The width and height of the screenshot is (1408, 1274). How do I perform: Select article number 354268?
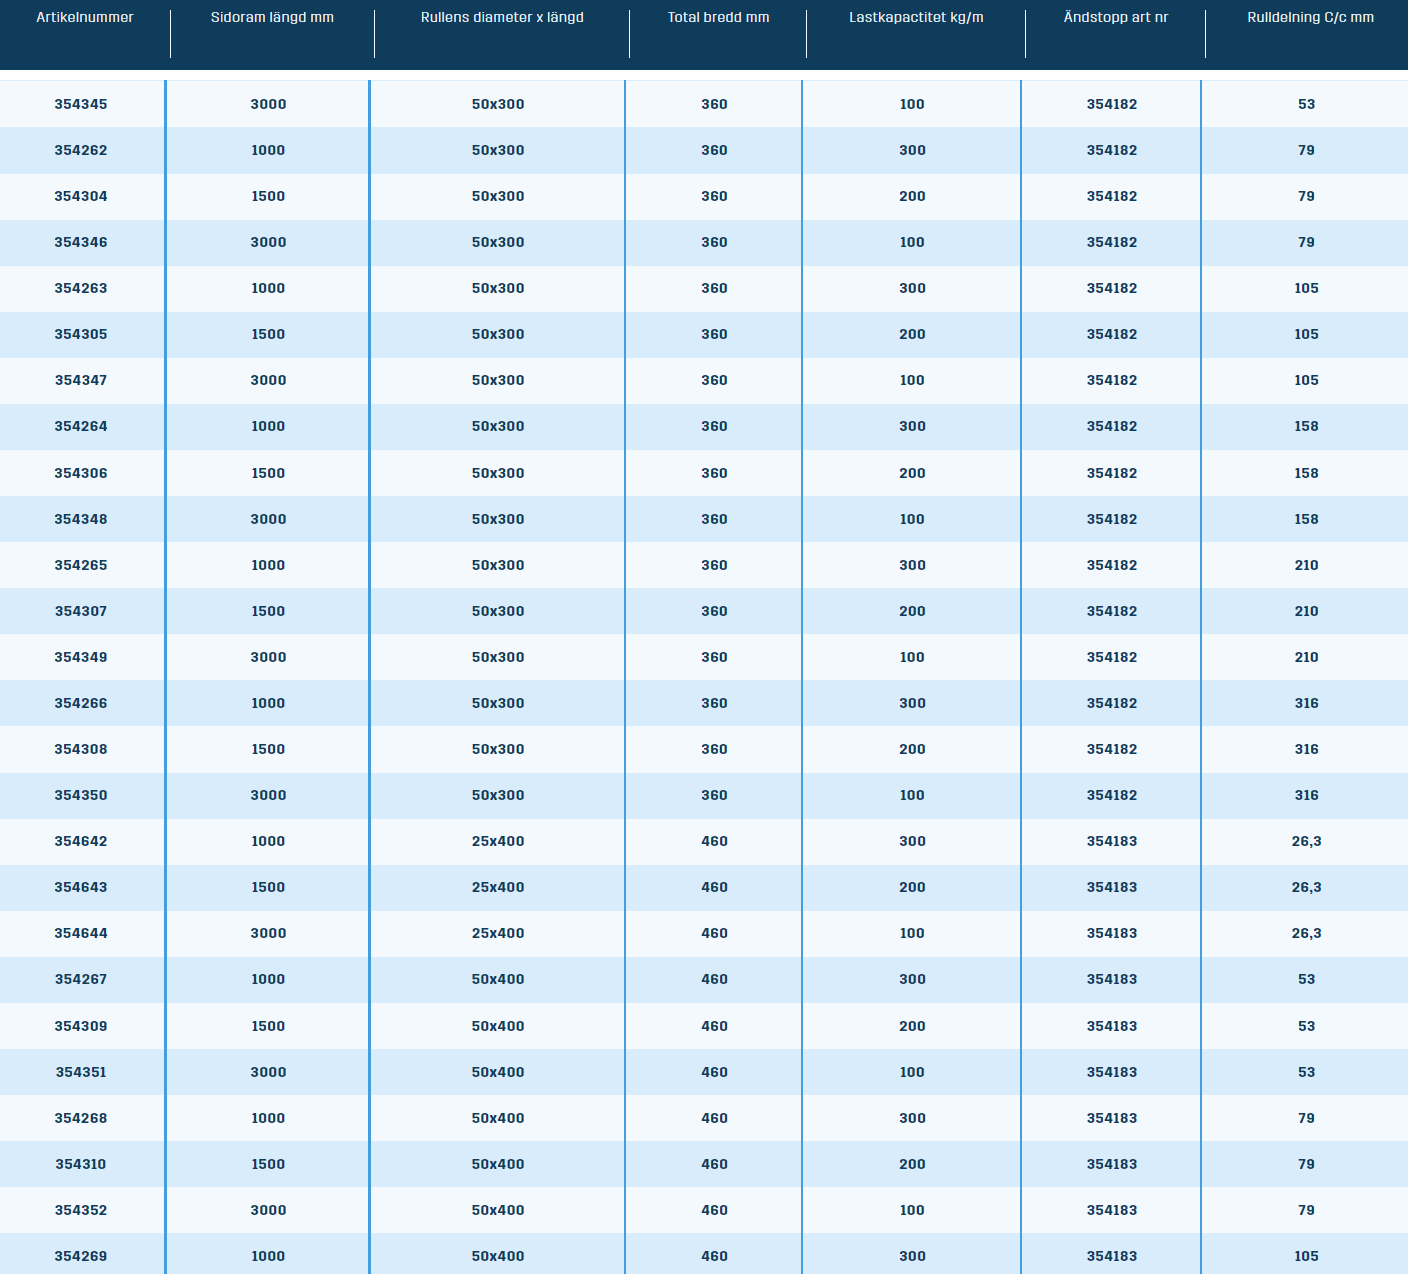pyautogui.click(x=81, y=1118)
